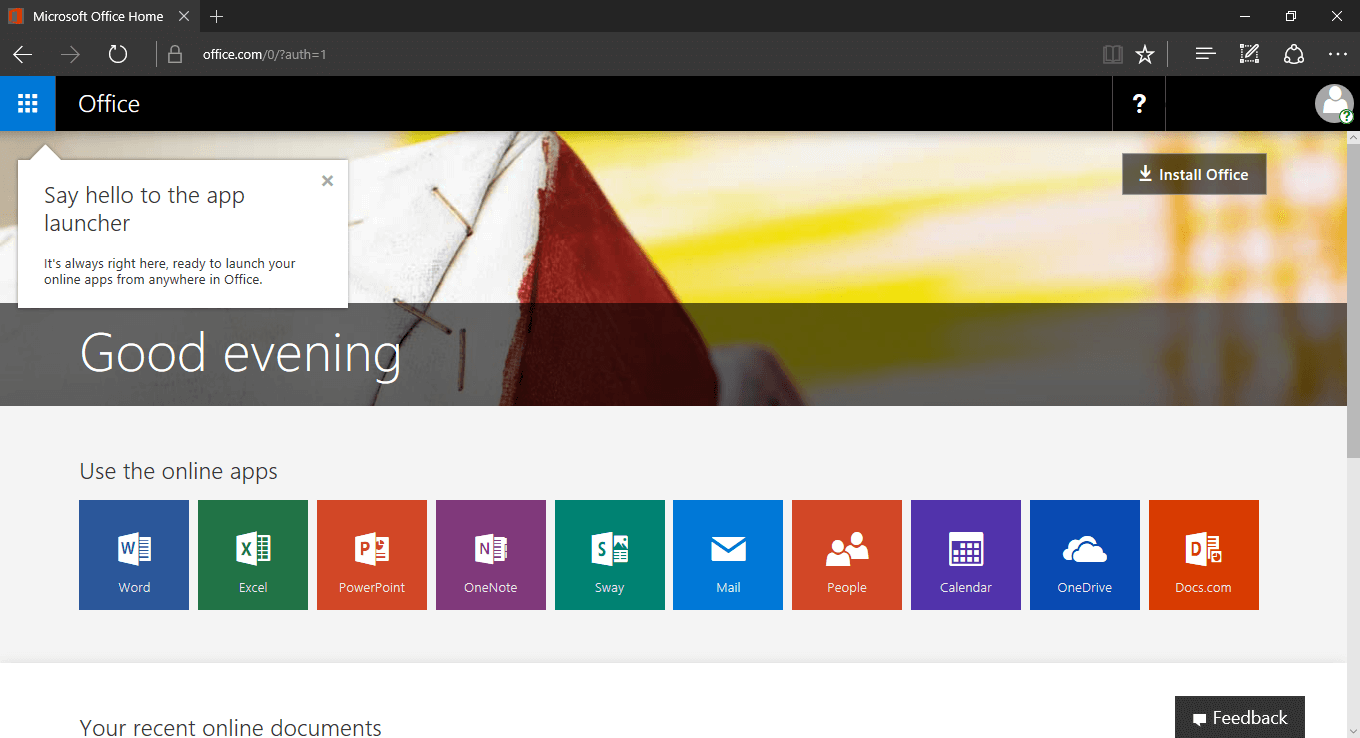The image size is (1360, 738).
Task: Click the Install Office button
Action: pos(1194,174)
